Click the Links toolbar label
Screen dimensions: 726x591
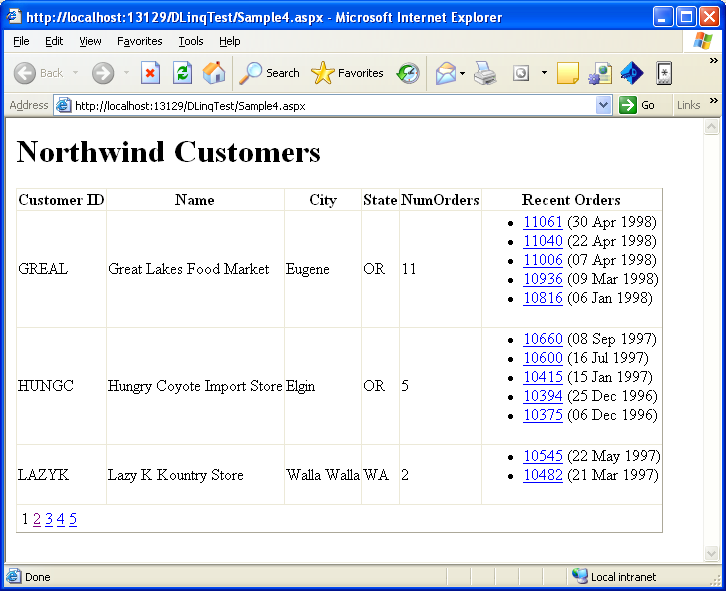[x=688, y=105]
